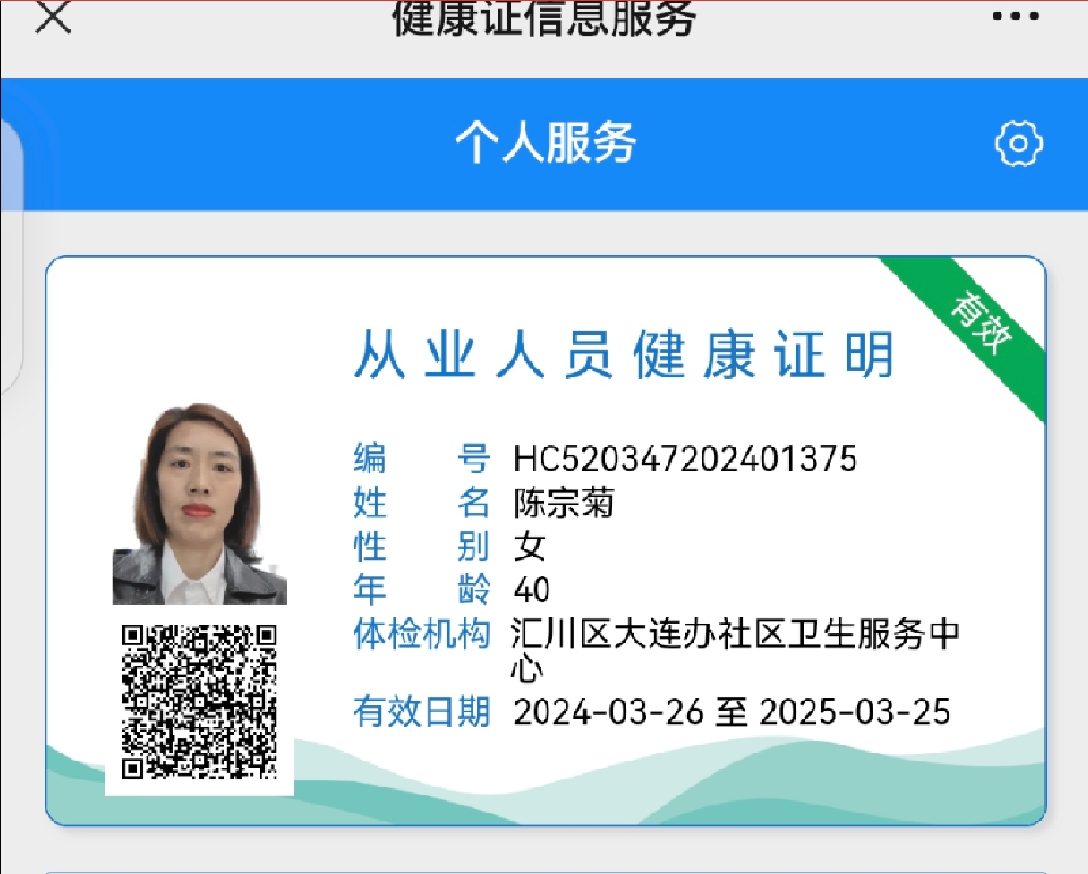The height and width of the screenshot is (874, 1088).
Task: Click the 姓名 field label
Action: click(421, 503)
